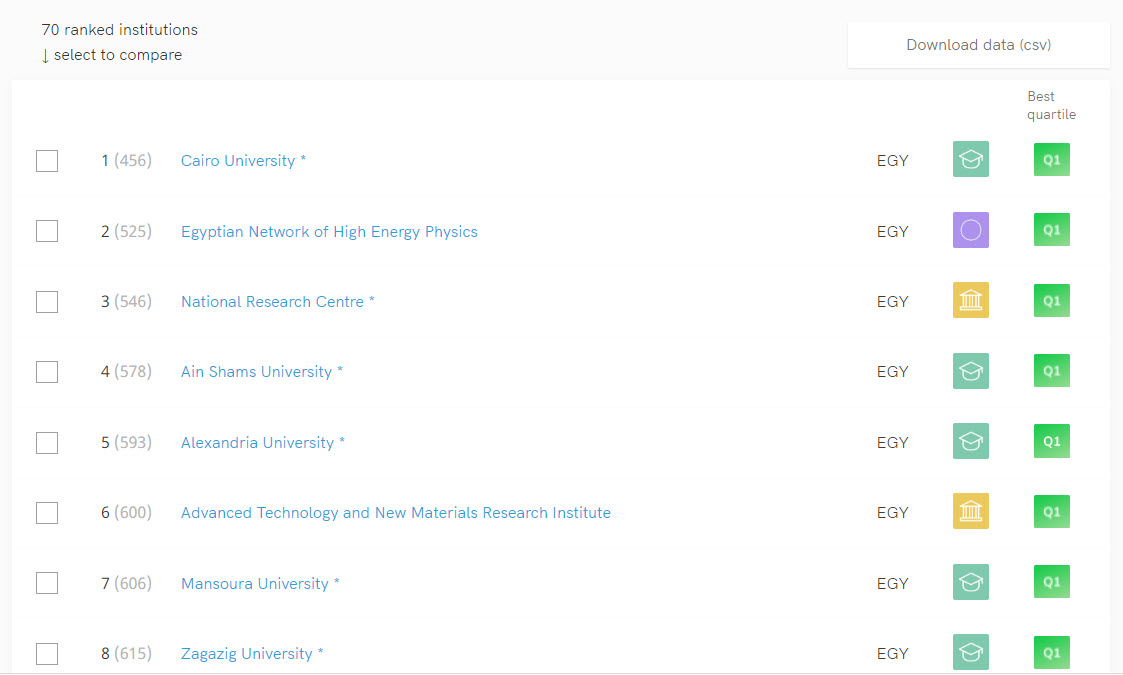Click the Q1 quartile badge for Alexandria University
The height and width of the screenshot is (675, 1123).
tap(1051, 441)
